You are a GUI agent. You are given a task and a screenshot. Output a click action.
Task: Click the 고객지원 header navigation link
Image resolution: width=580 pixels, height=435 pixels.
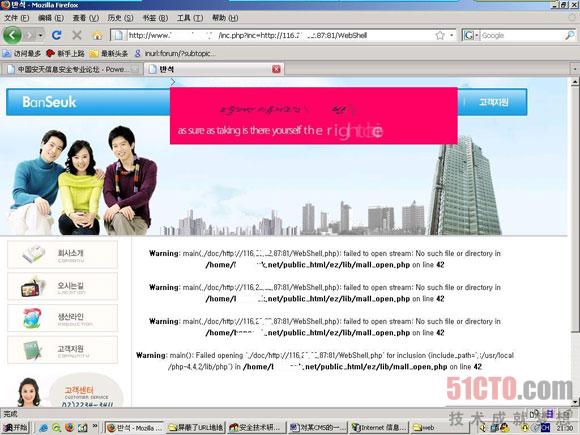pyautogui.click(x=493, y=102)
